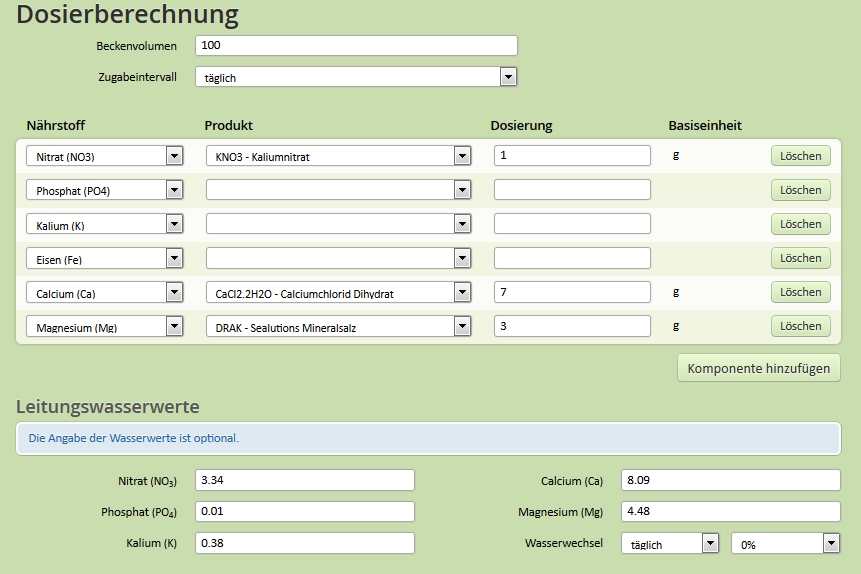Open the Eisen (Fe) nutrient dropdown
Screen dimensions: 861x574
(x=104, y=258)
